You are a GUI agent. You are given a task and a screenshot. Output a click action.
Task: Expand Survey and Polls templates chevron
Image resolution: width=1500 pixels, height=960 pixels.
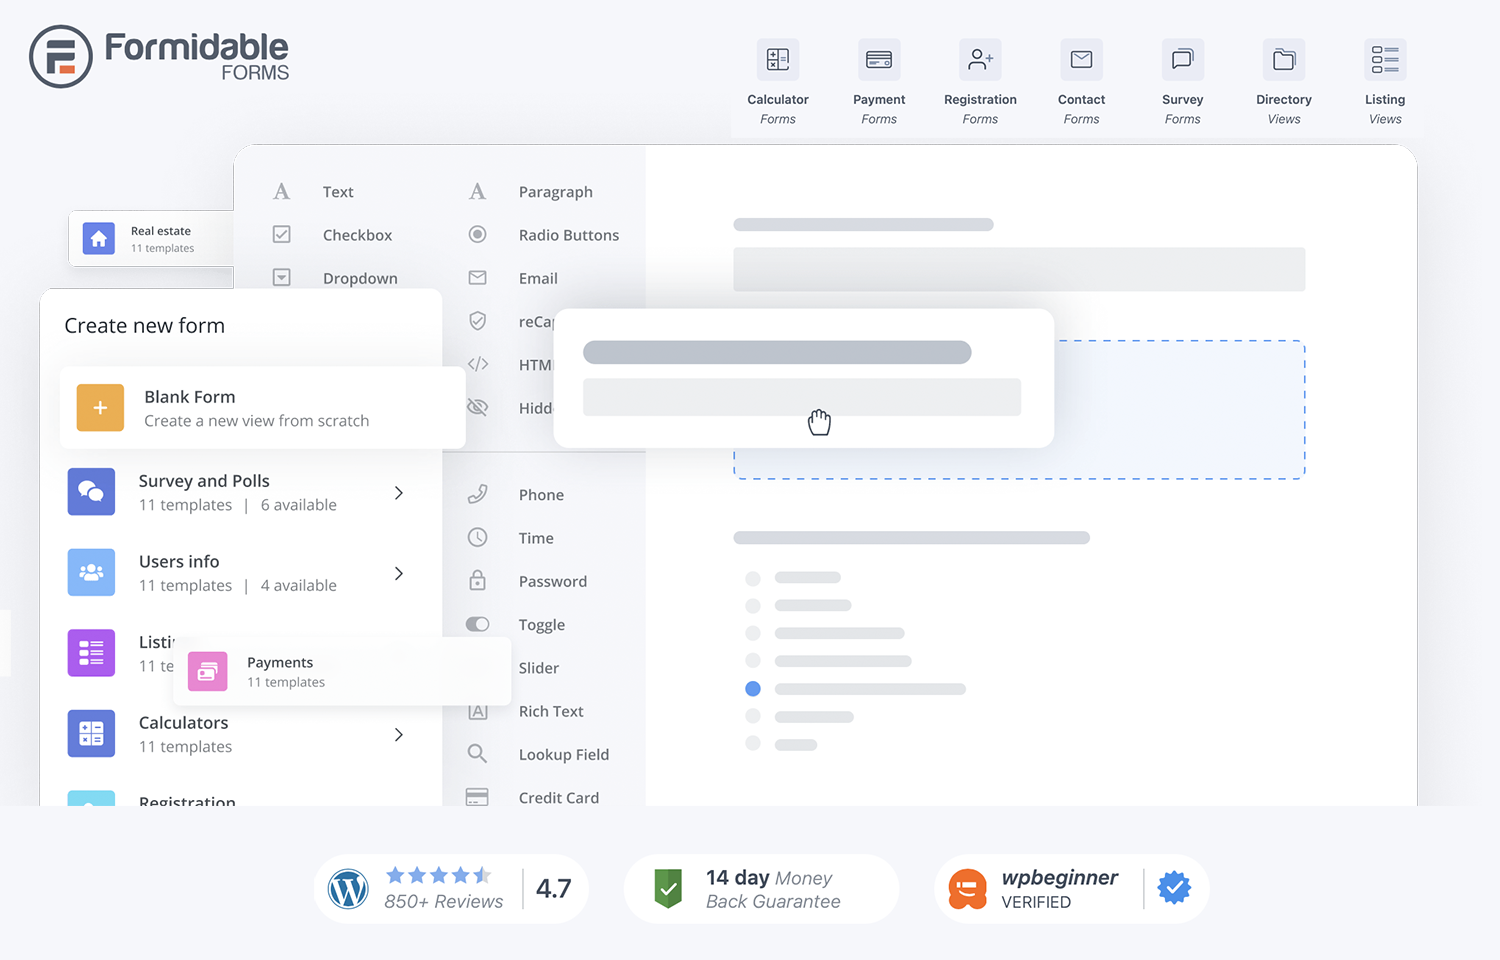click(x=399, y=493)
